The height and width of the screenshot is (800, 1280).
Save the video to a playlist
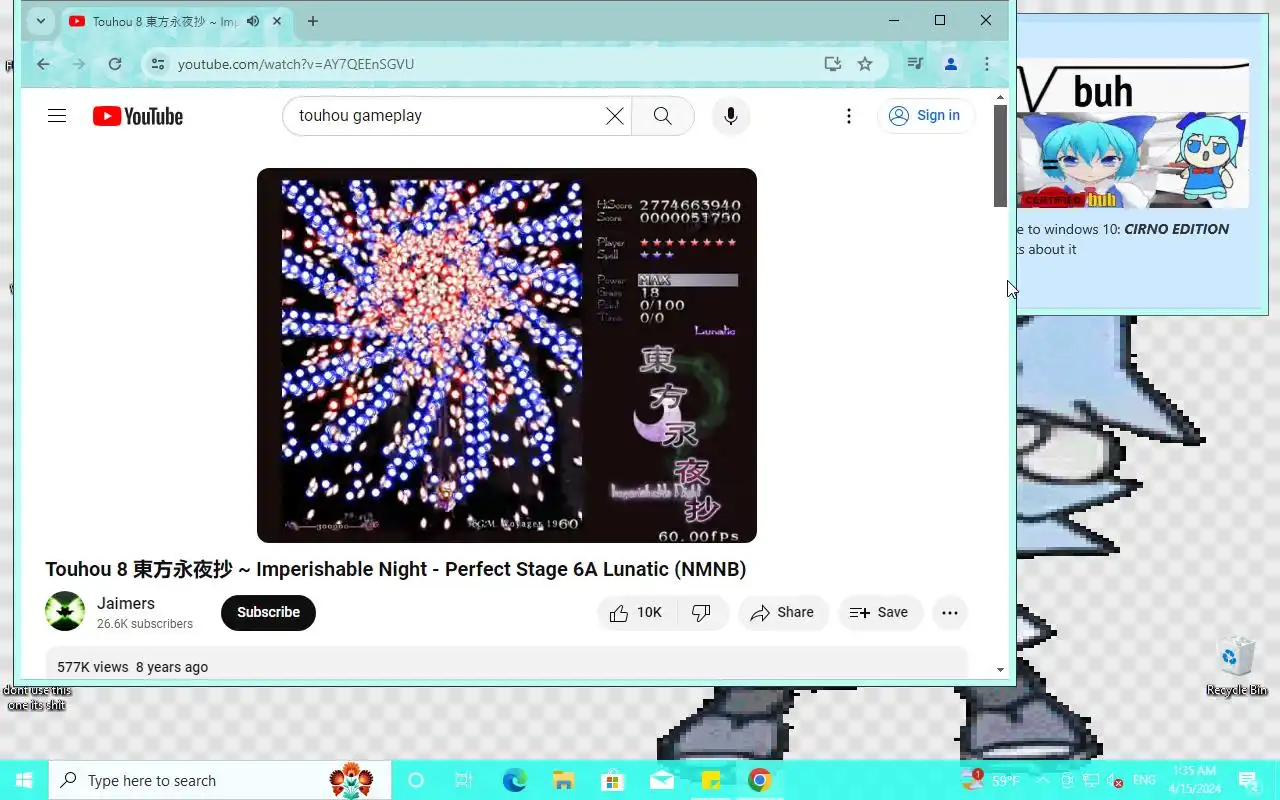[x=880, y=612]
